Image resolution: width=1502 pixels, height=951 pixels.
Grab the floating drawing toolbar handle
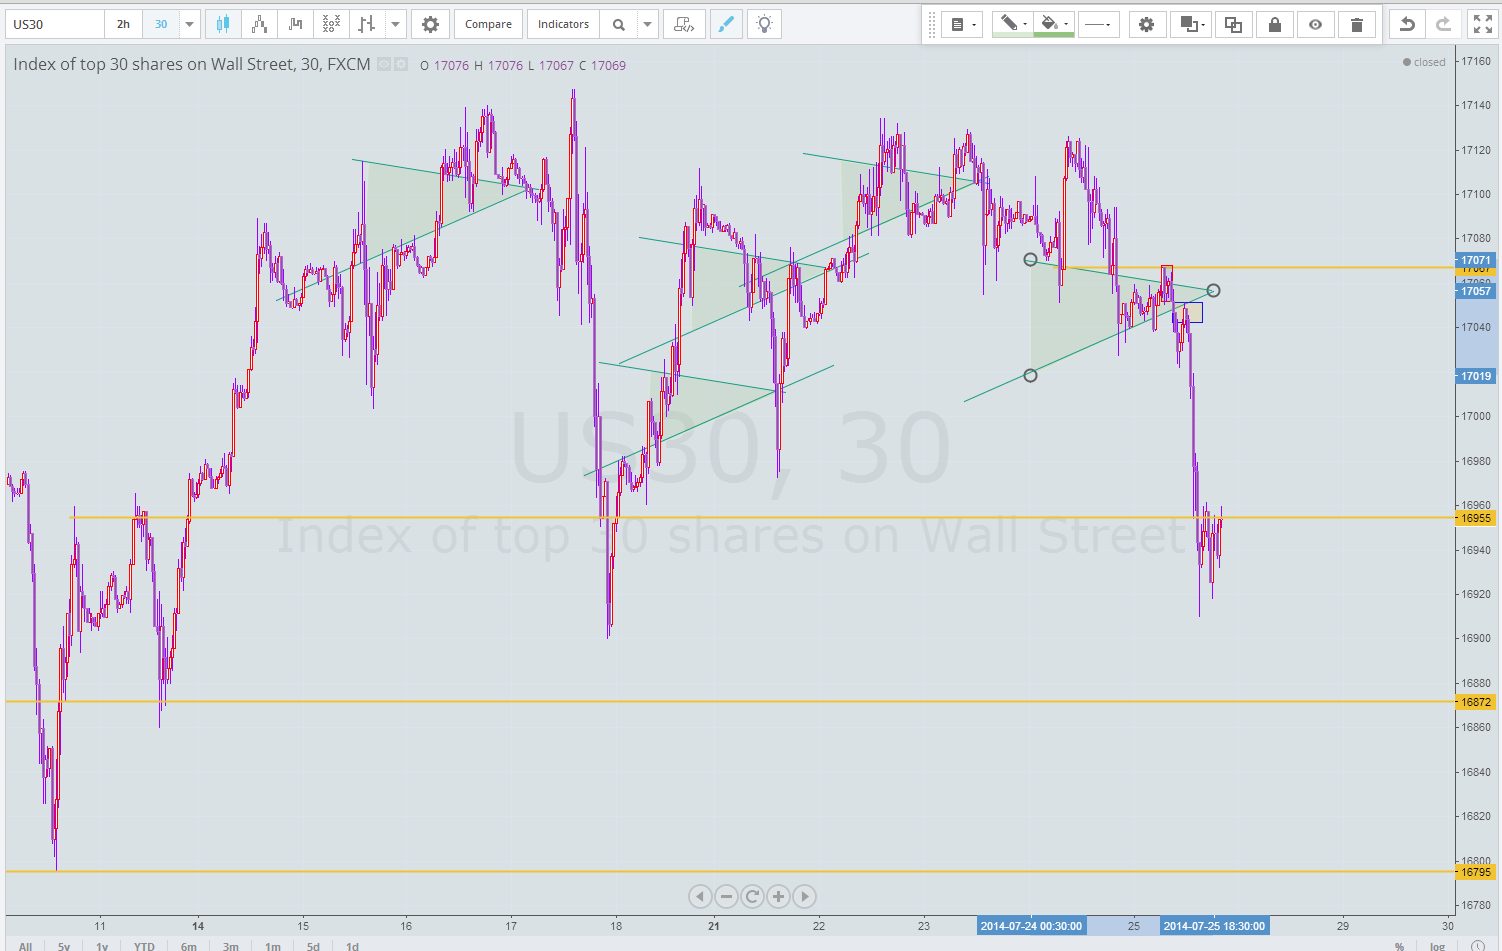(932, 24)
